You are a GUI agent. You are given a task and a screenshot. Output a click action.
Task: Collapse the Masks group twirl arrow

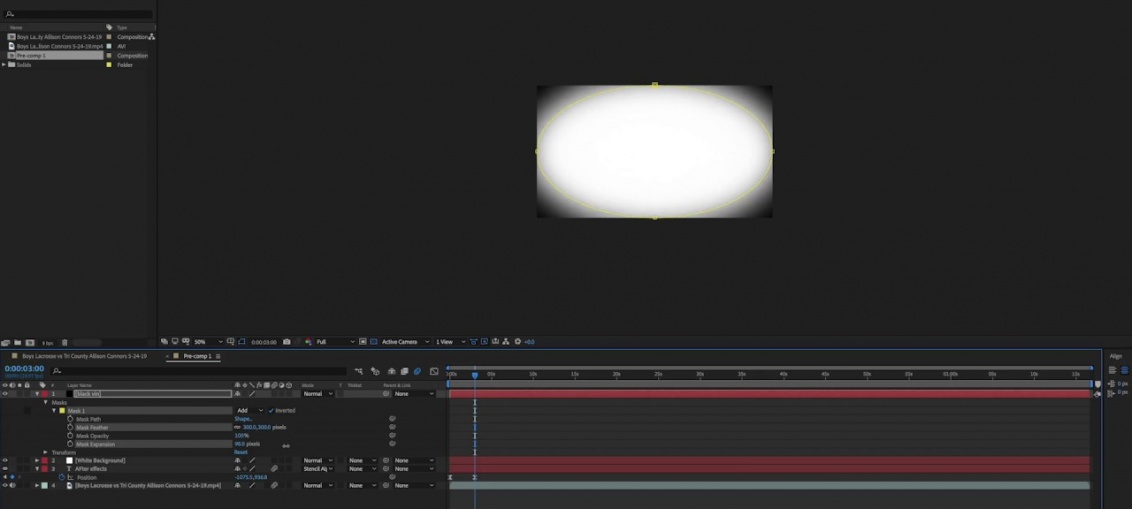click(45, 402)
